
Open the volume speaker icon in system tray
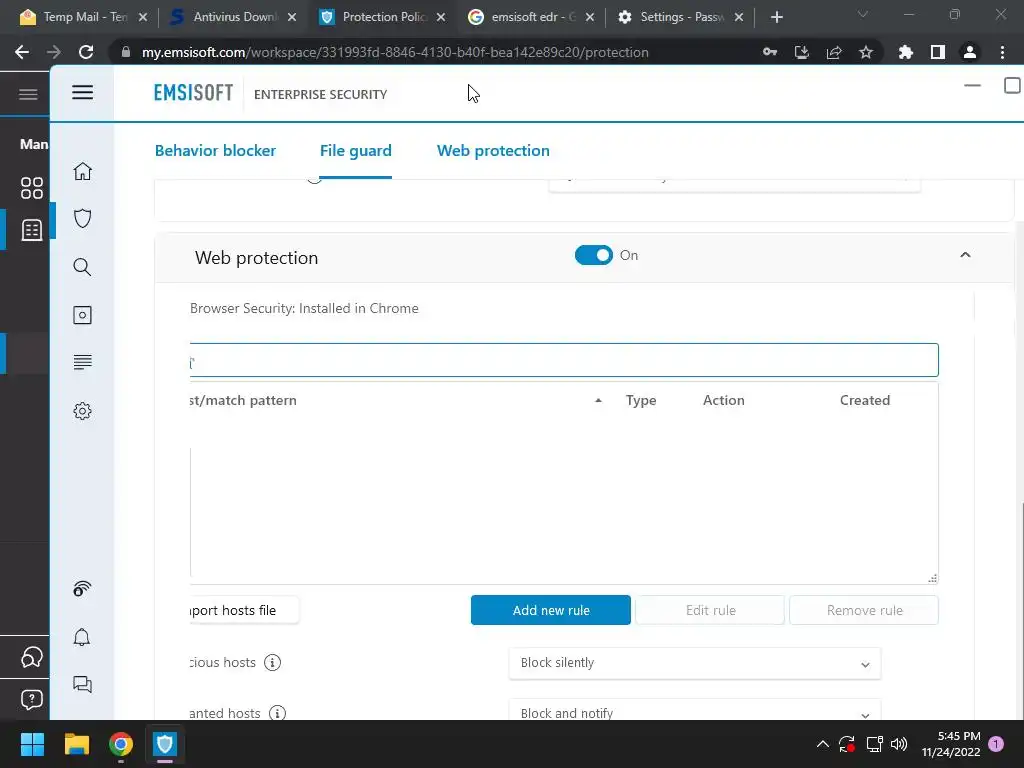click(899, 744)
